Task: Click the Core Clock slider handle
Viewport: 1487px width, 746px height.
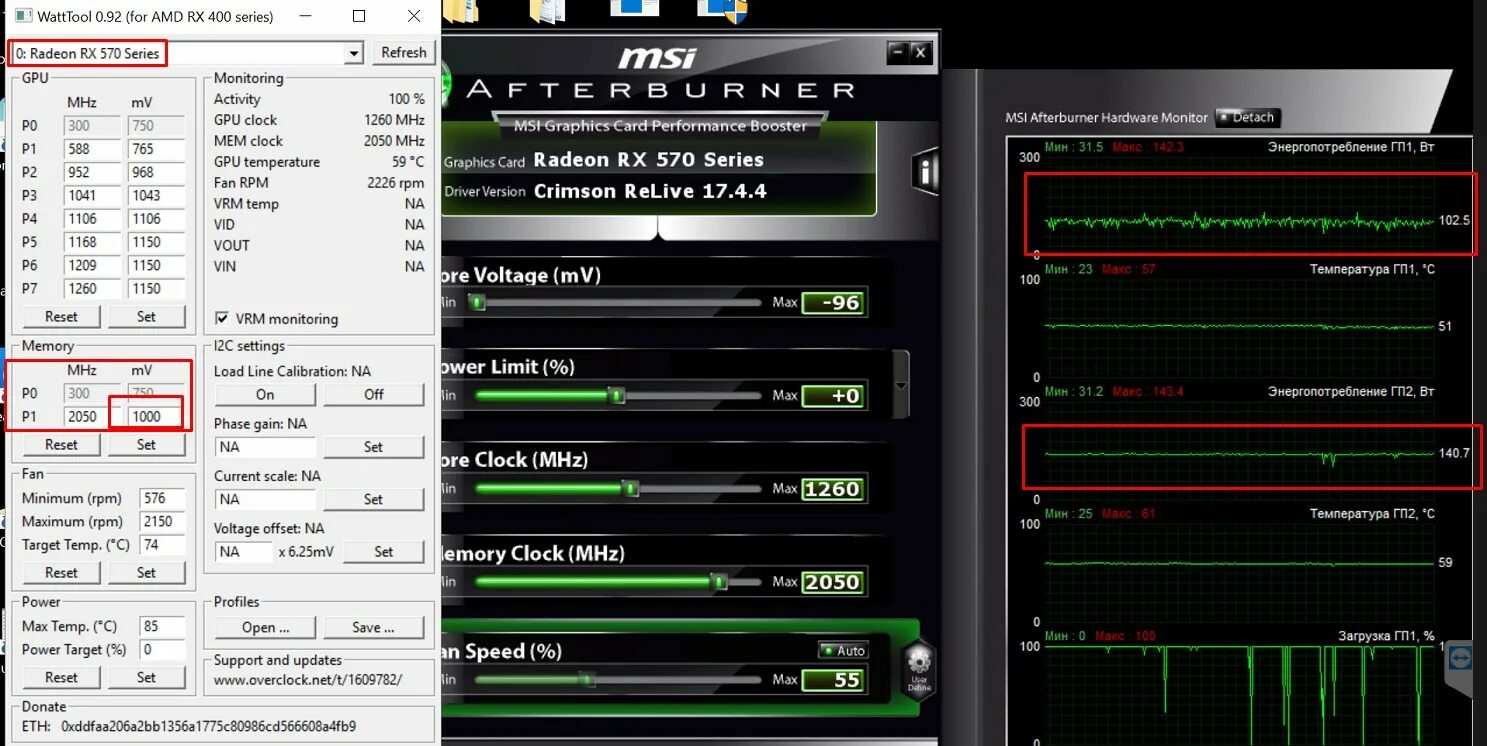Action: pos(630,489)
